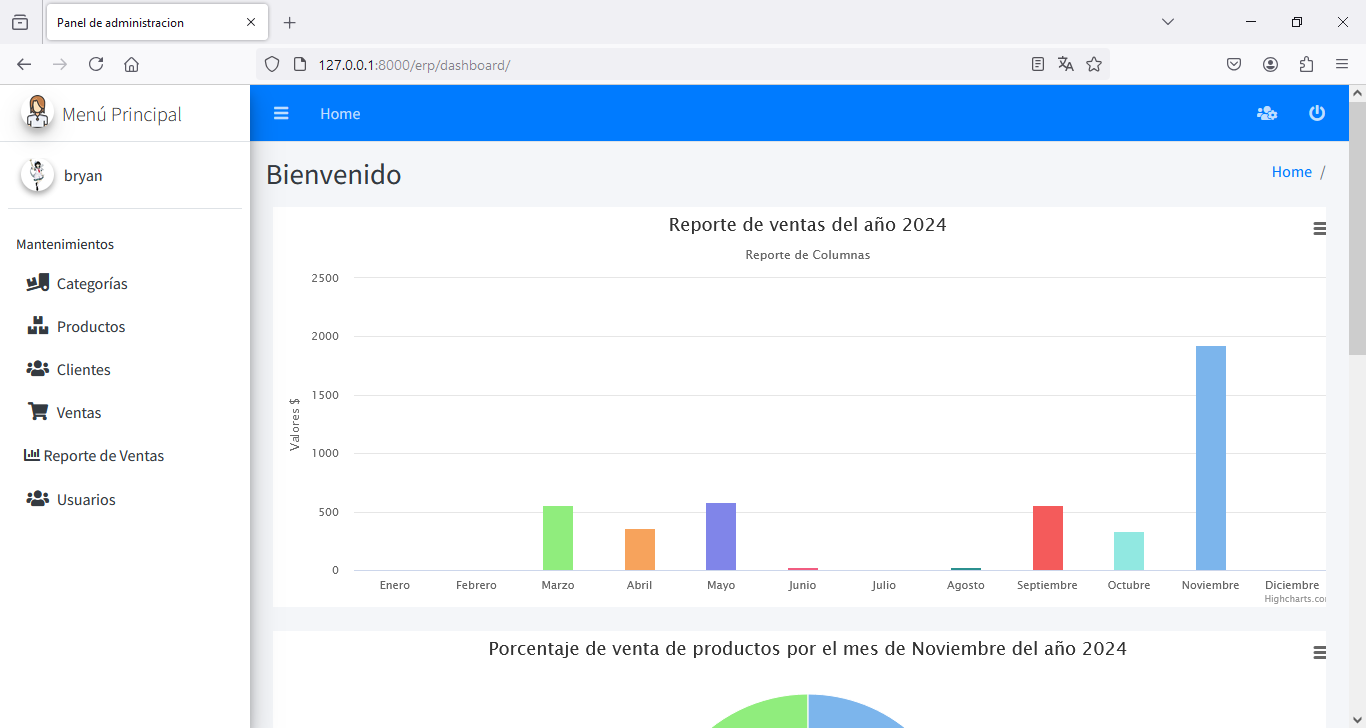The width and height of the screenshot is (1366, 728).
Task: Click the Categorías truck icon
Action: tap(38, 283)
